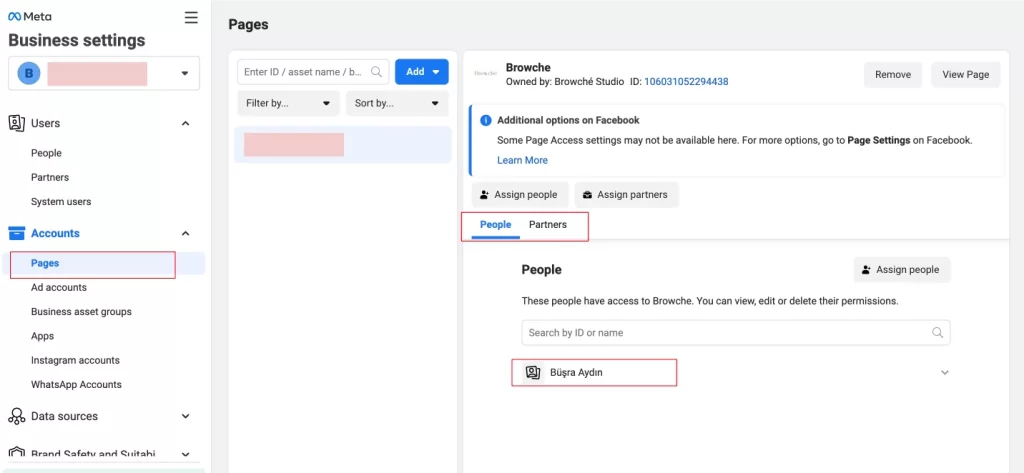
Task: Click the magnifier icon in asset search
Action: 376,72
